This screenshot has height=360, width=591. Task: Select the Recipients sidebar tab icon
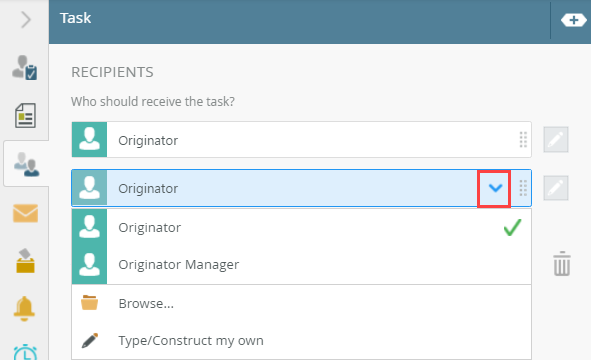tap(26, 164)
